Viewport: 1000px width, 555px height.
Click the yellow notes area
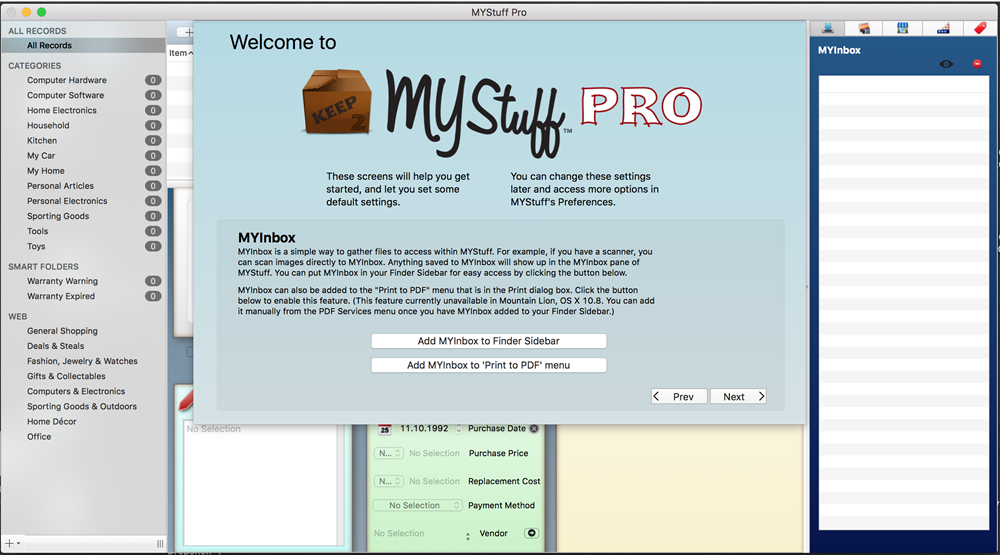coord(680,488)
